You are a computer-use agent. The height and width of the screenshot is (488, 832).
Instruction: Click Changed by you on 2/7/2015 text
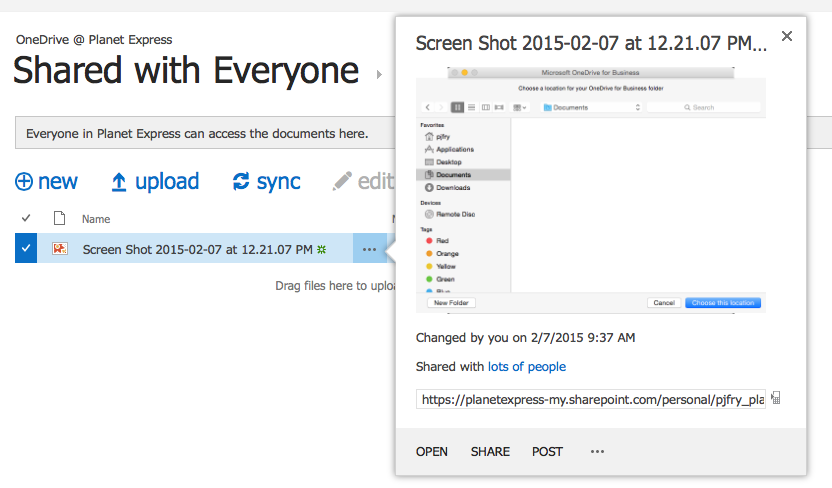click(x=525, y=337)
